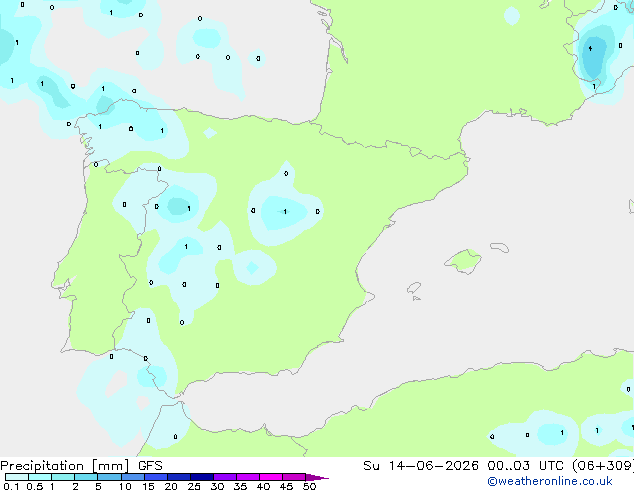
Task: Pick the 40–45 mm magenta legend swatch
Action: (x=271, y=477)
